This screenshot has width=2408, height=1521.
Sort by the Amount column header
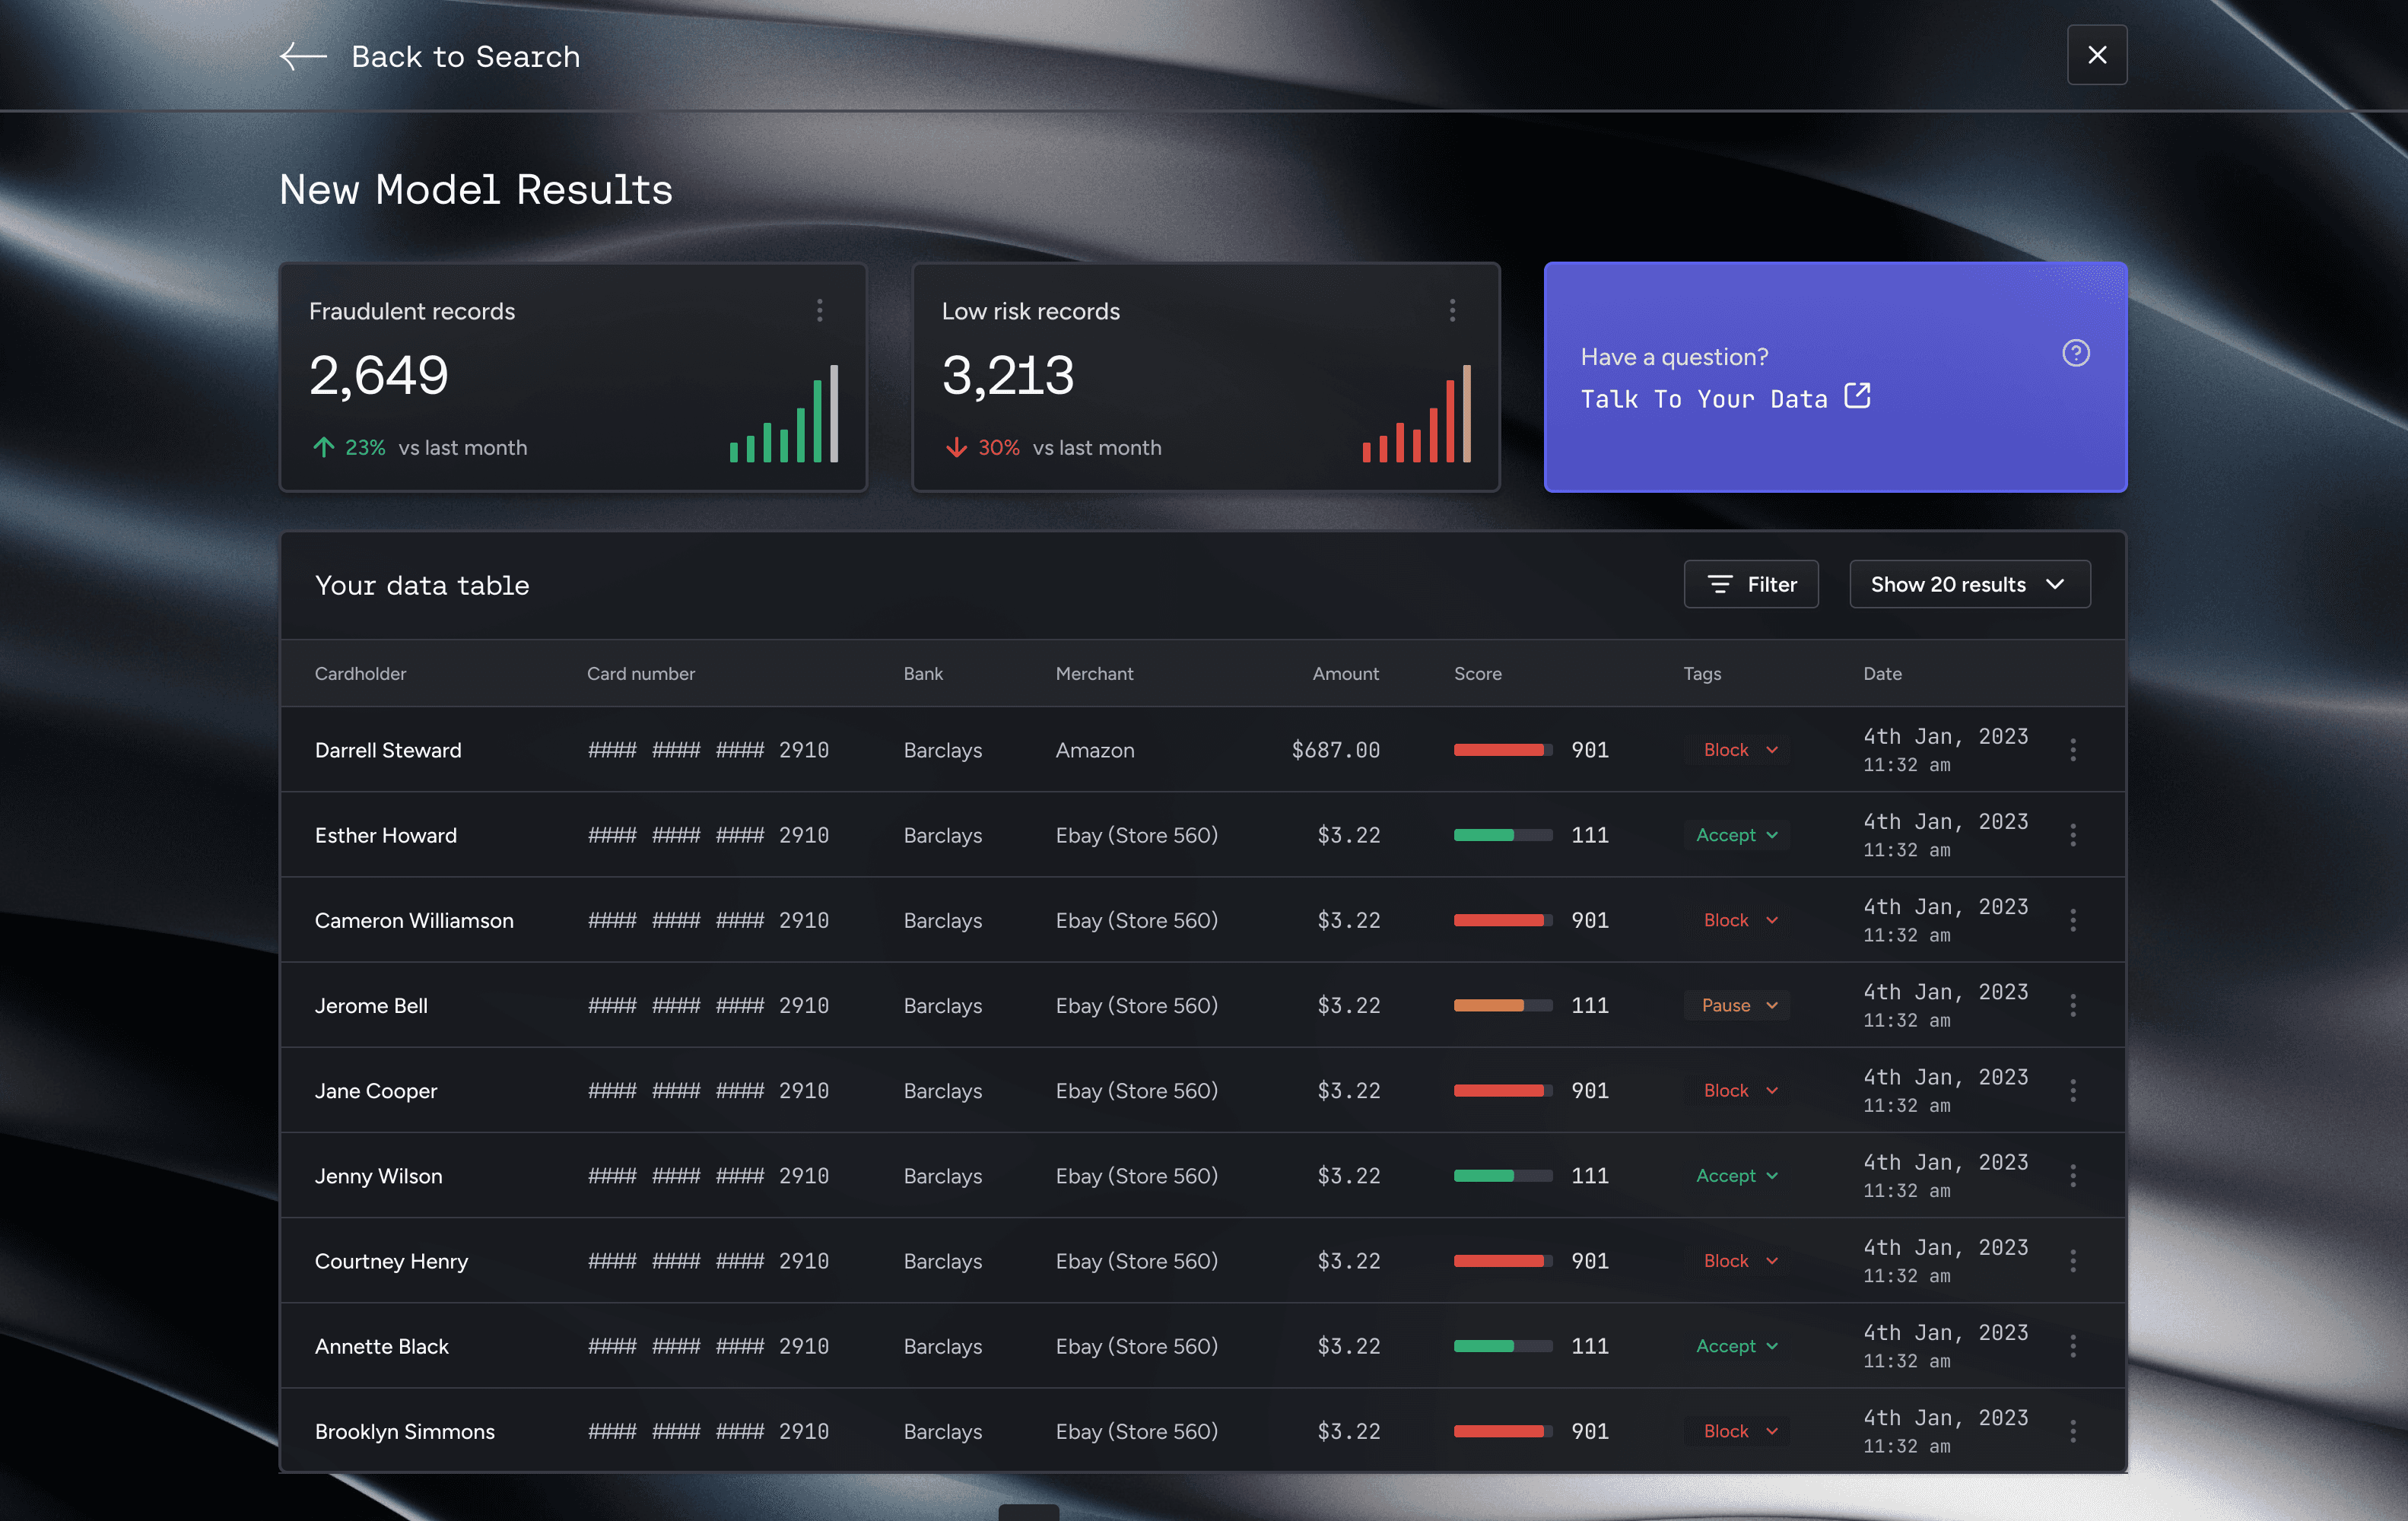(1344, 674)
